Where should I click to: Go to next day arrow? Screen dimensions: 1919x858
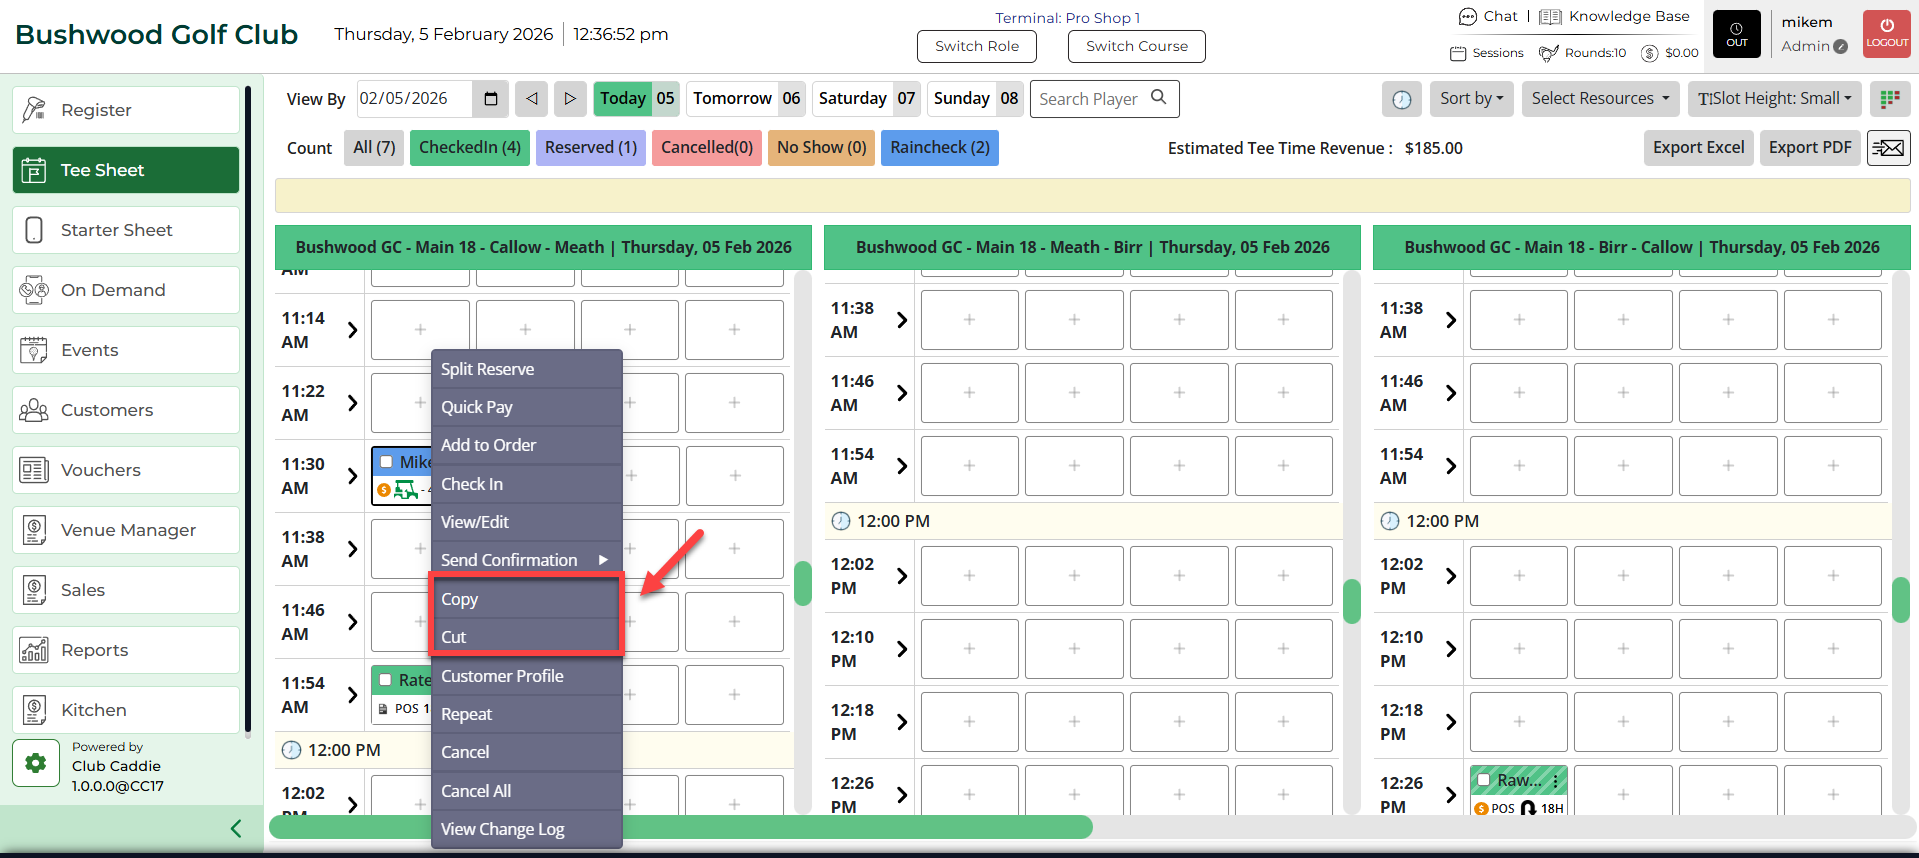coord(570,98)
